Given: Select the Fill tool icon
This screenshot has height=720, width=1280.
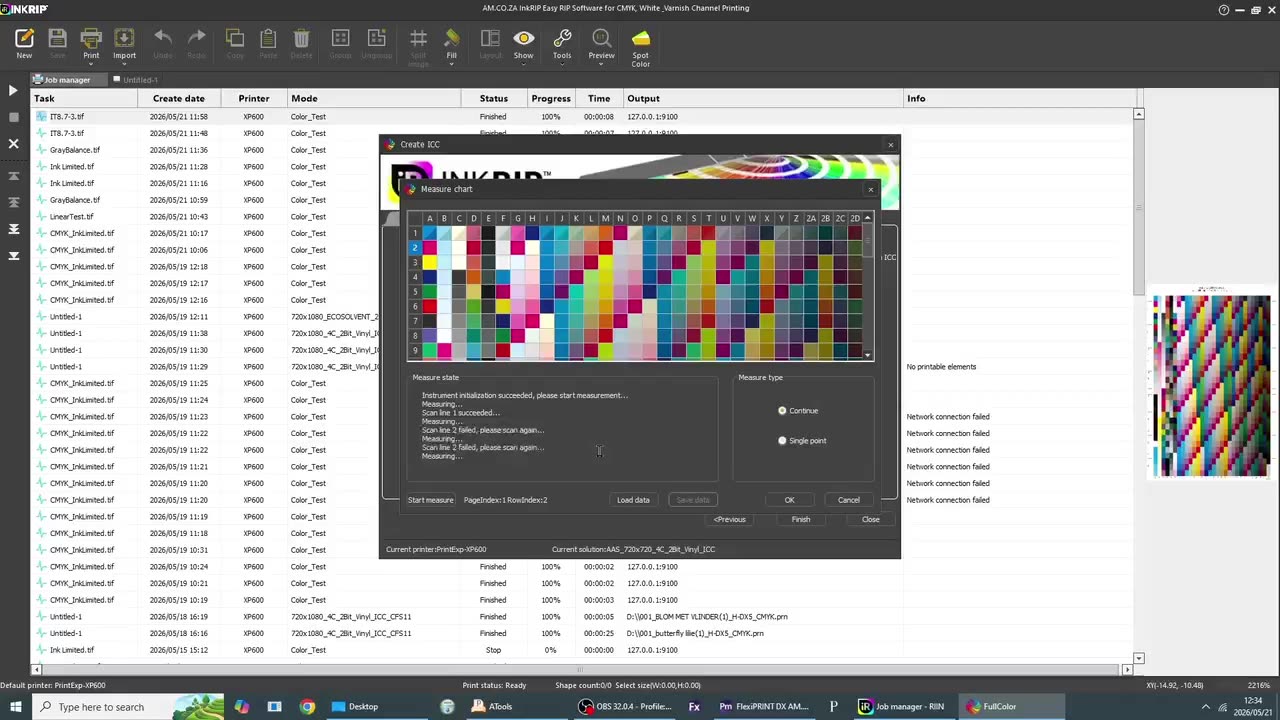Looking at the screenshot, I should pyautogui.click(x=452, y=39).
